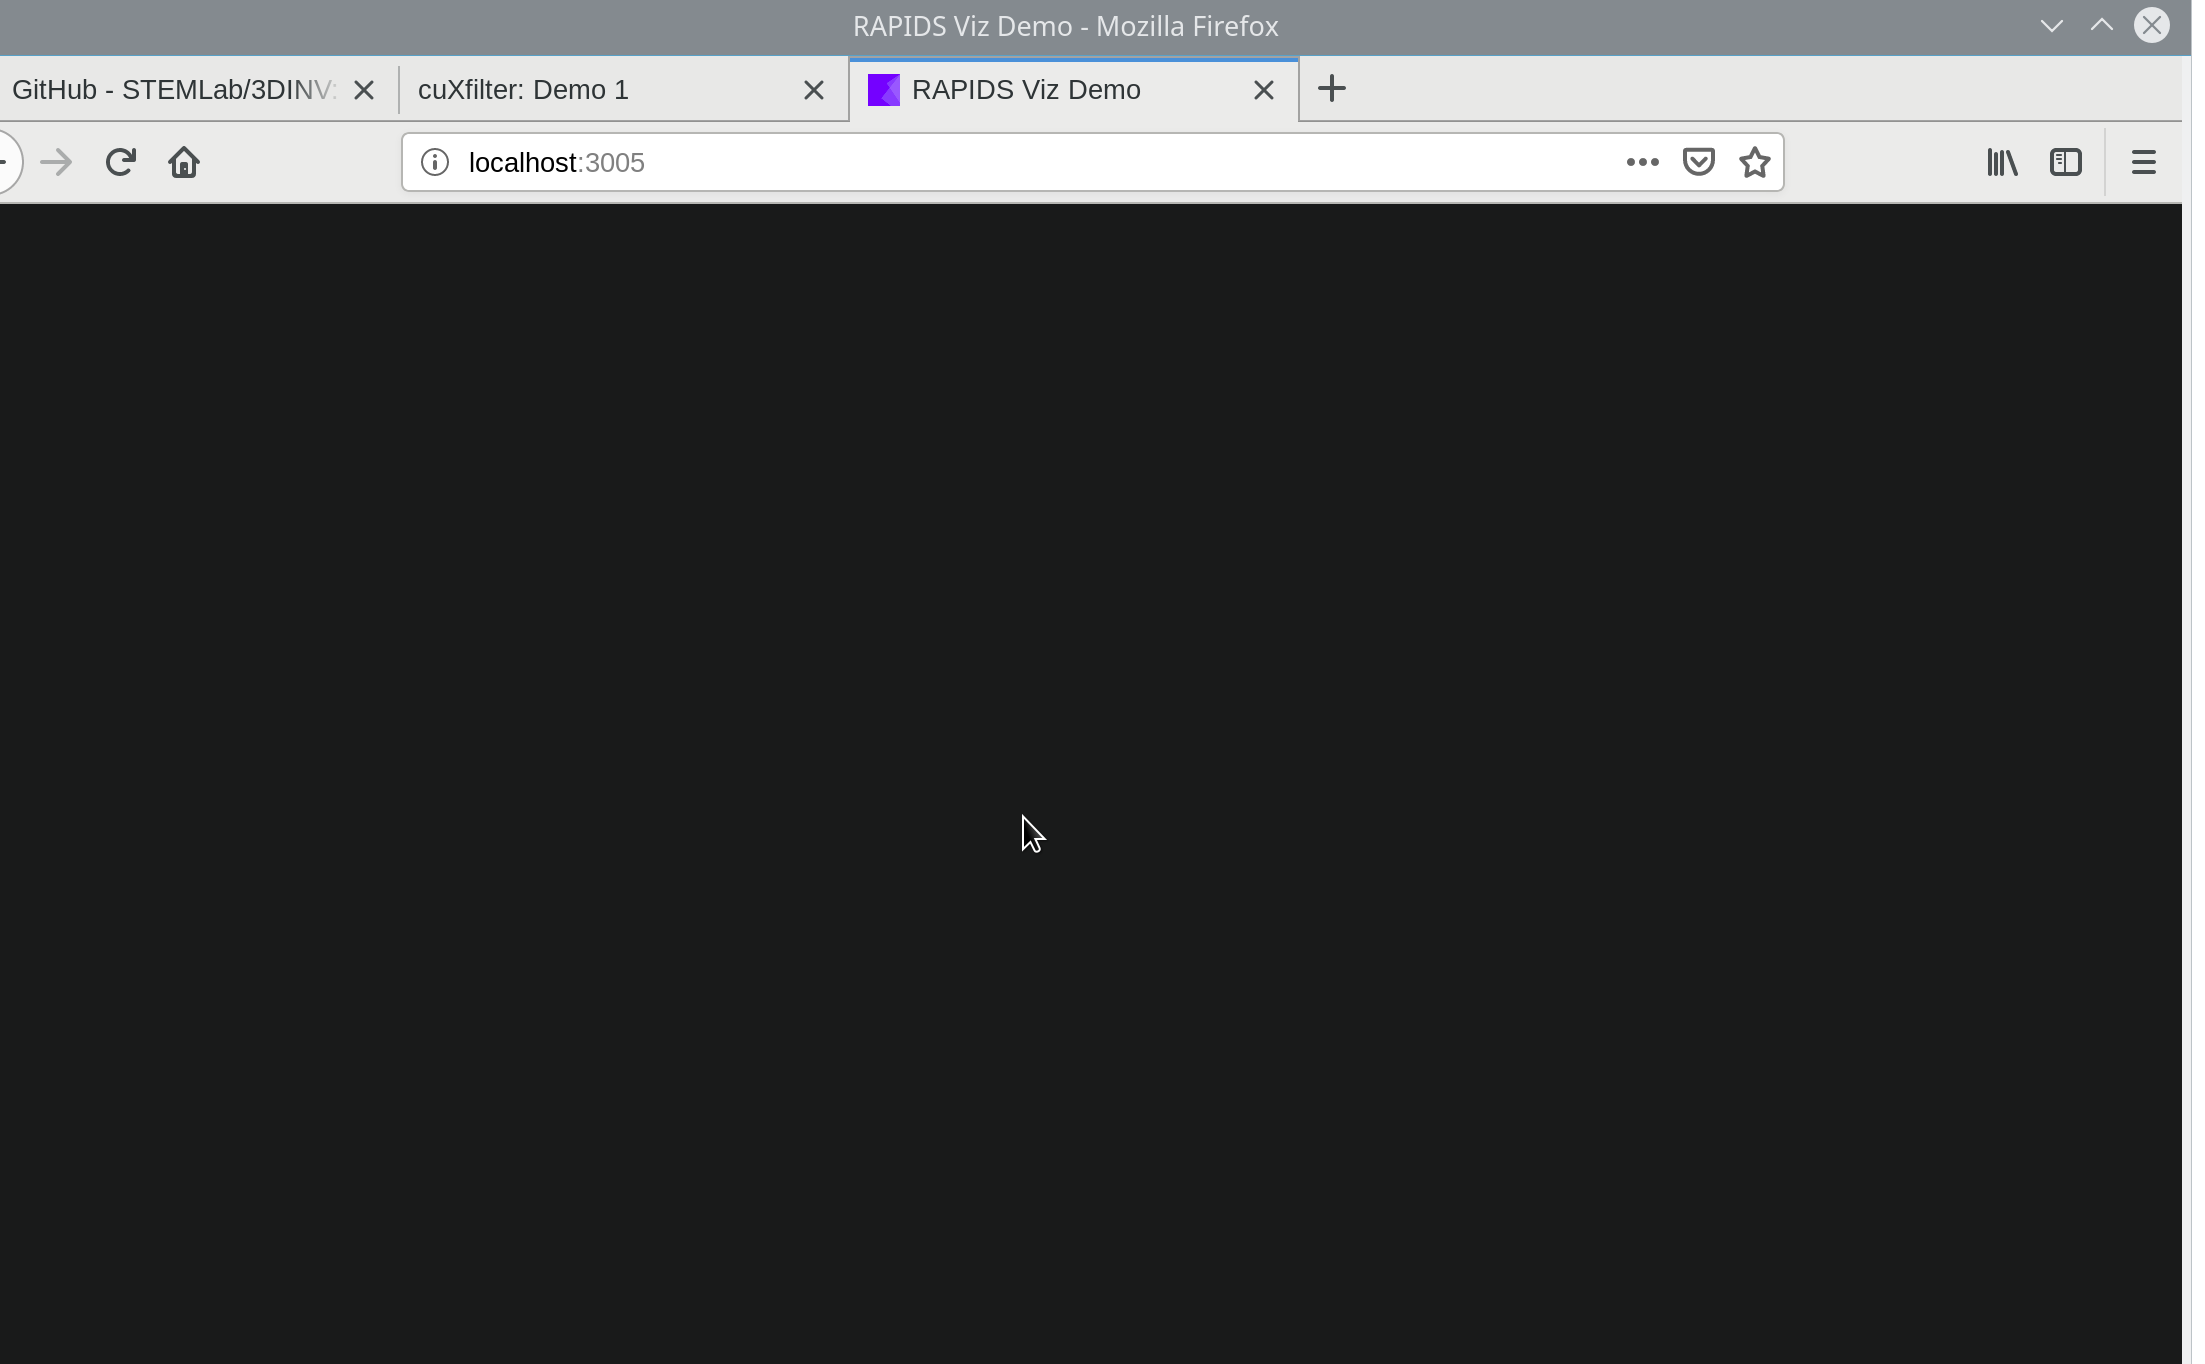The width and height of the screenshot is (2205, 1364).
Task: Reload the current page
Action: click(x=120, y=162)
